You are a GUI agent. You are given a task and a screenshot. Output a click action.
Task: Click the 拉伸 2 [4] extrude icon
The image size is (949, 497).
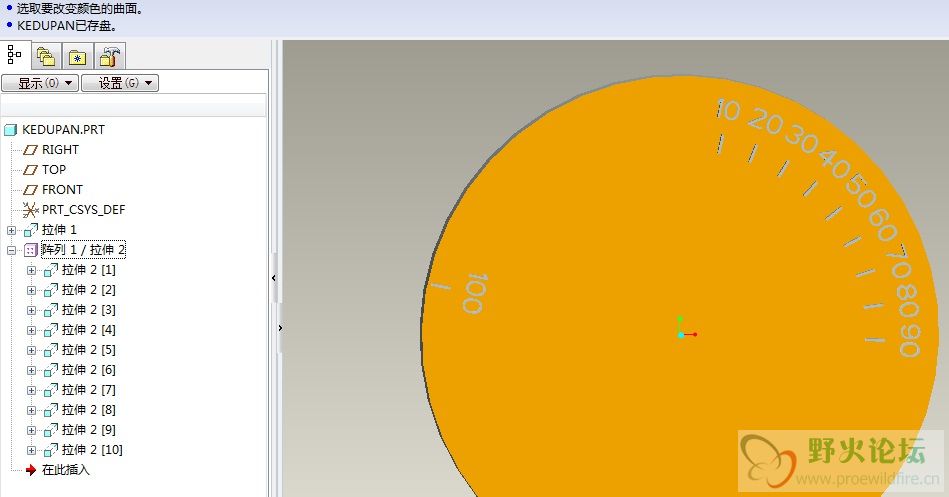point(51,329)
